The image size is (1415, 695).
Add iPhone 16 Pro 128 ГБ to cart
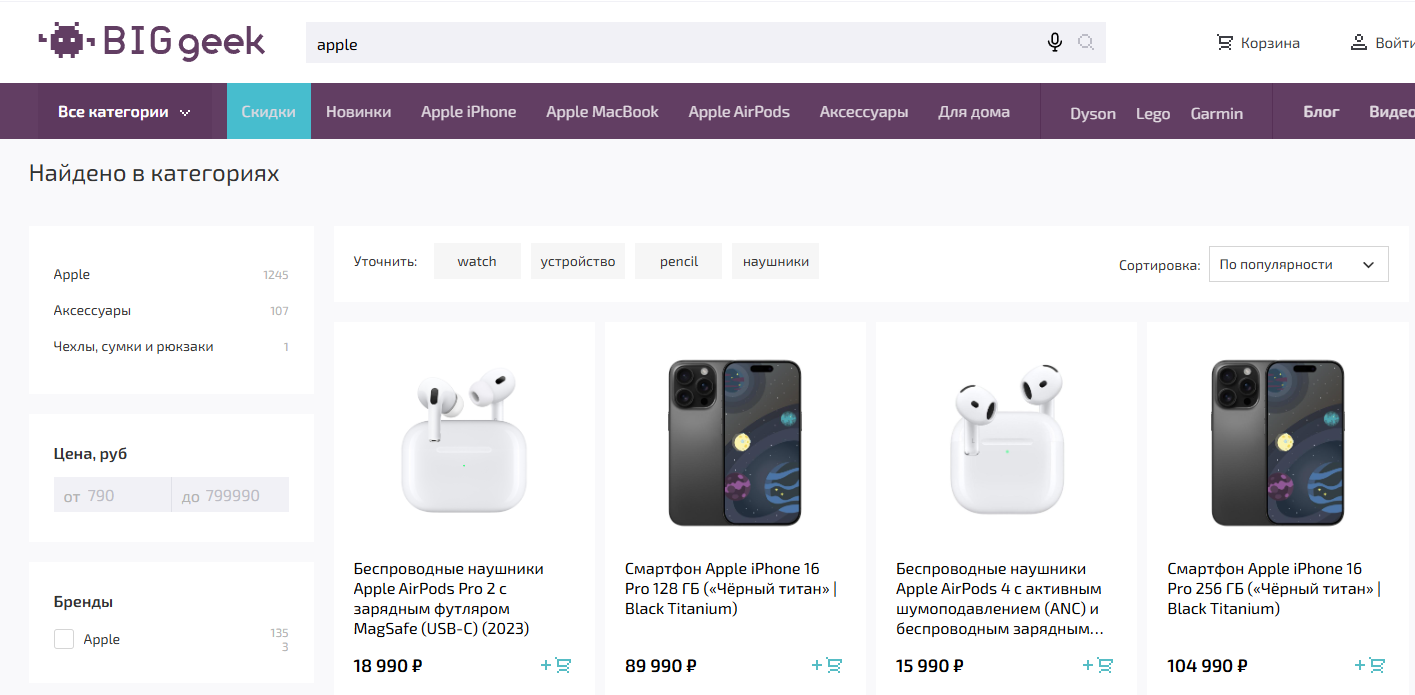coord(827,665)
